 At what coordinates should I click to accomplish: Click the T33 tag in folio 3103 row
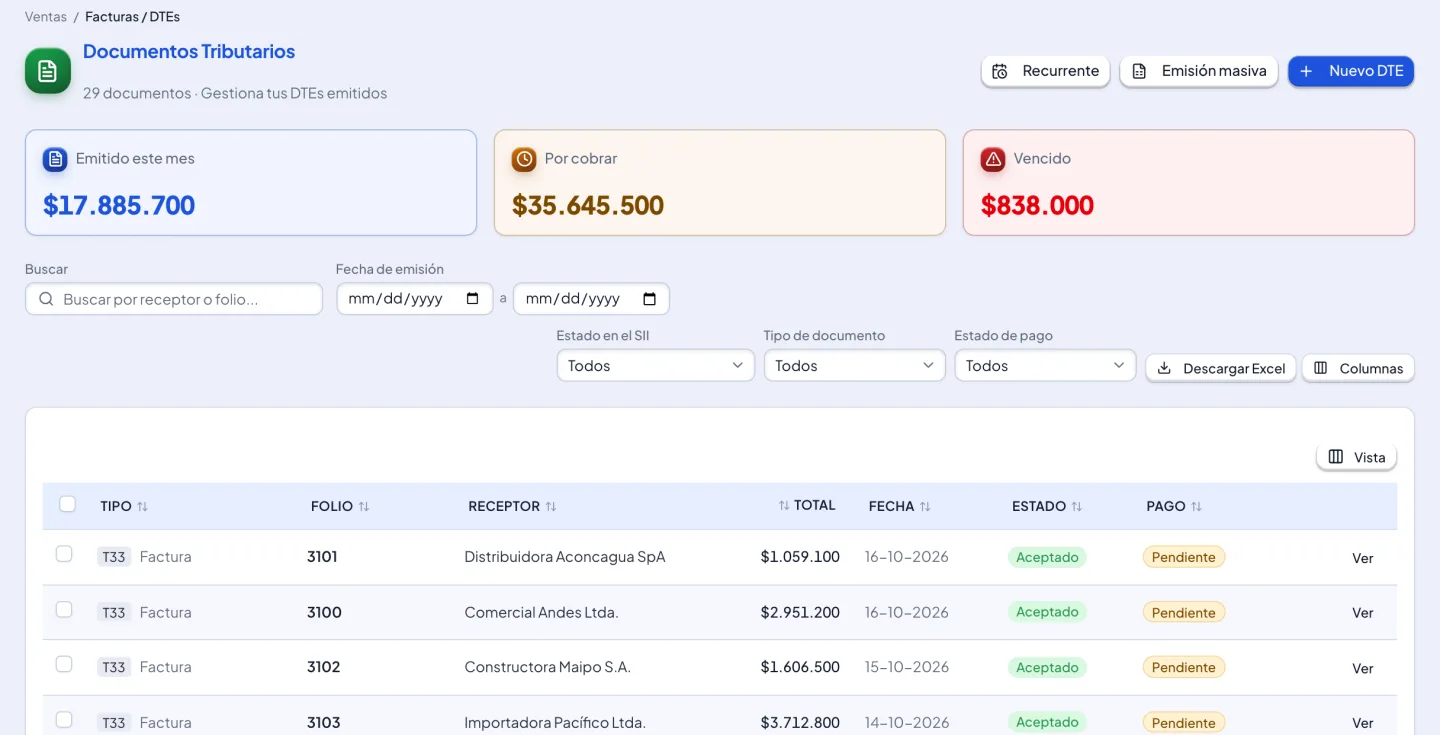point(114,722)
